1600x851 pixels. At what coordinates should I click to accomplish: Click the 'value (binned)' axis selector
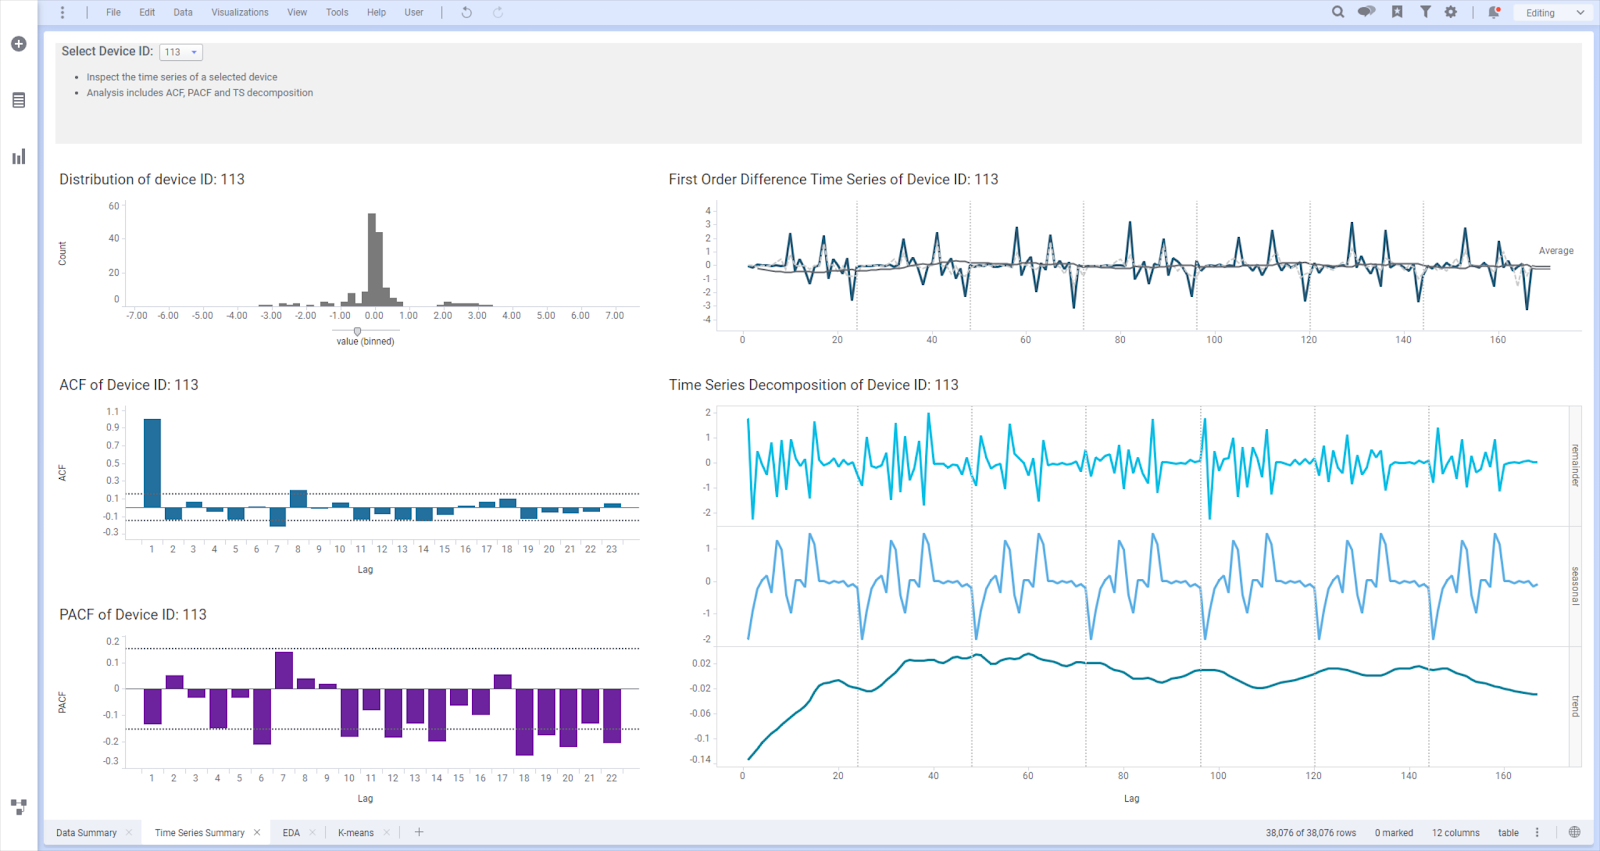click(365, 342)
